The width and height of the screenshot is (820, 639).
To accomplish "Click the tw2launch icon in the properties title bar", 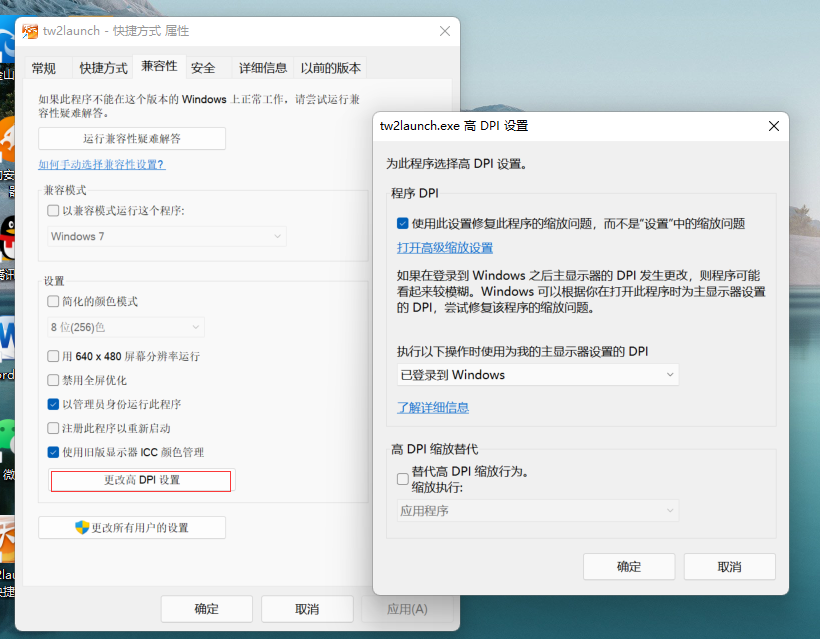I will click(30, 31).
